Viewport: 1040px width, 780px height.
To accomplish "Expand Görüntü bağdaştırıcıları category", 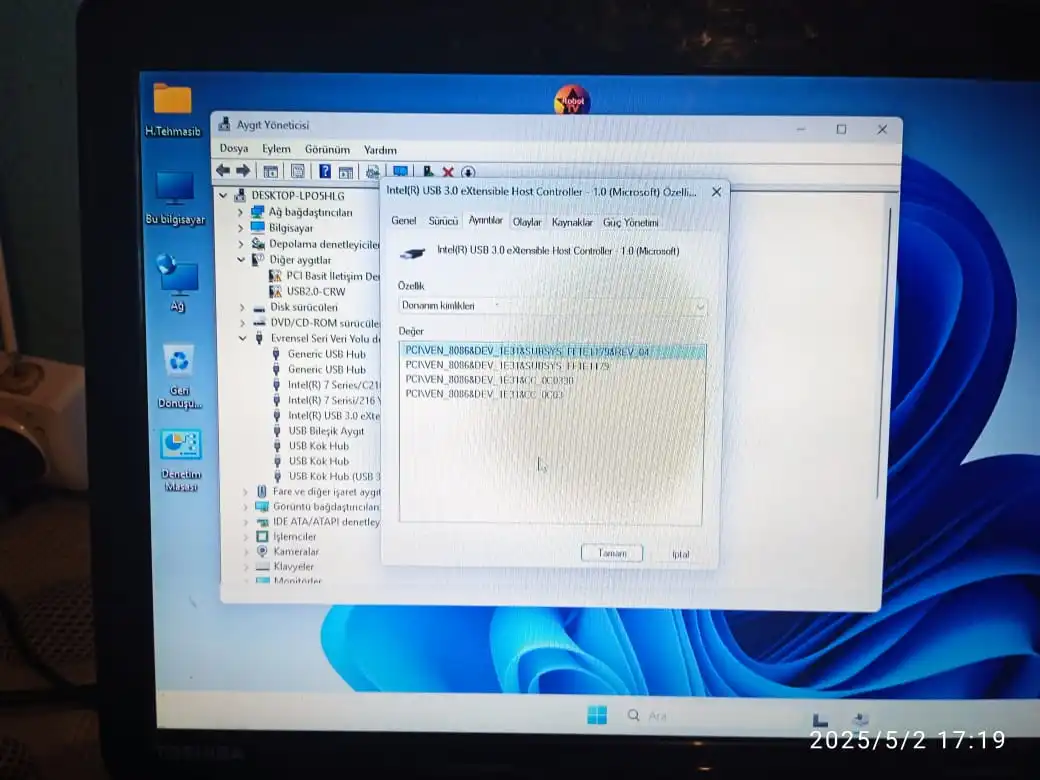I will coord(245,507).
